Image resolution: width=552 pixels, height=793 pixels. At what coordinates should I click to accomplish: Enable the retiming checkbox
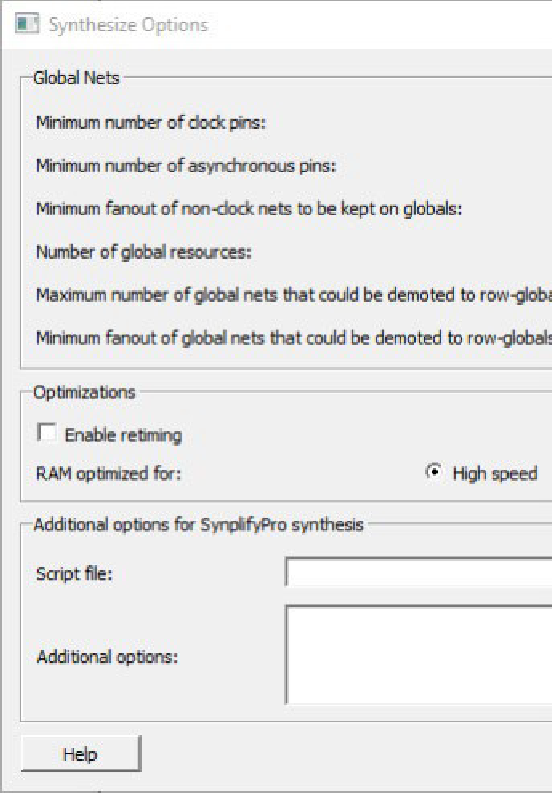[x=47, y=433]
